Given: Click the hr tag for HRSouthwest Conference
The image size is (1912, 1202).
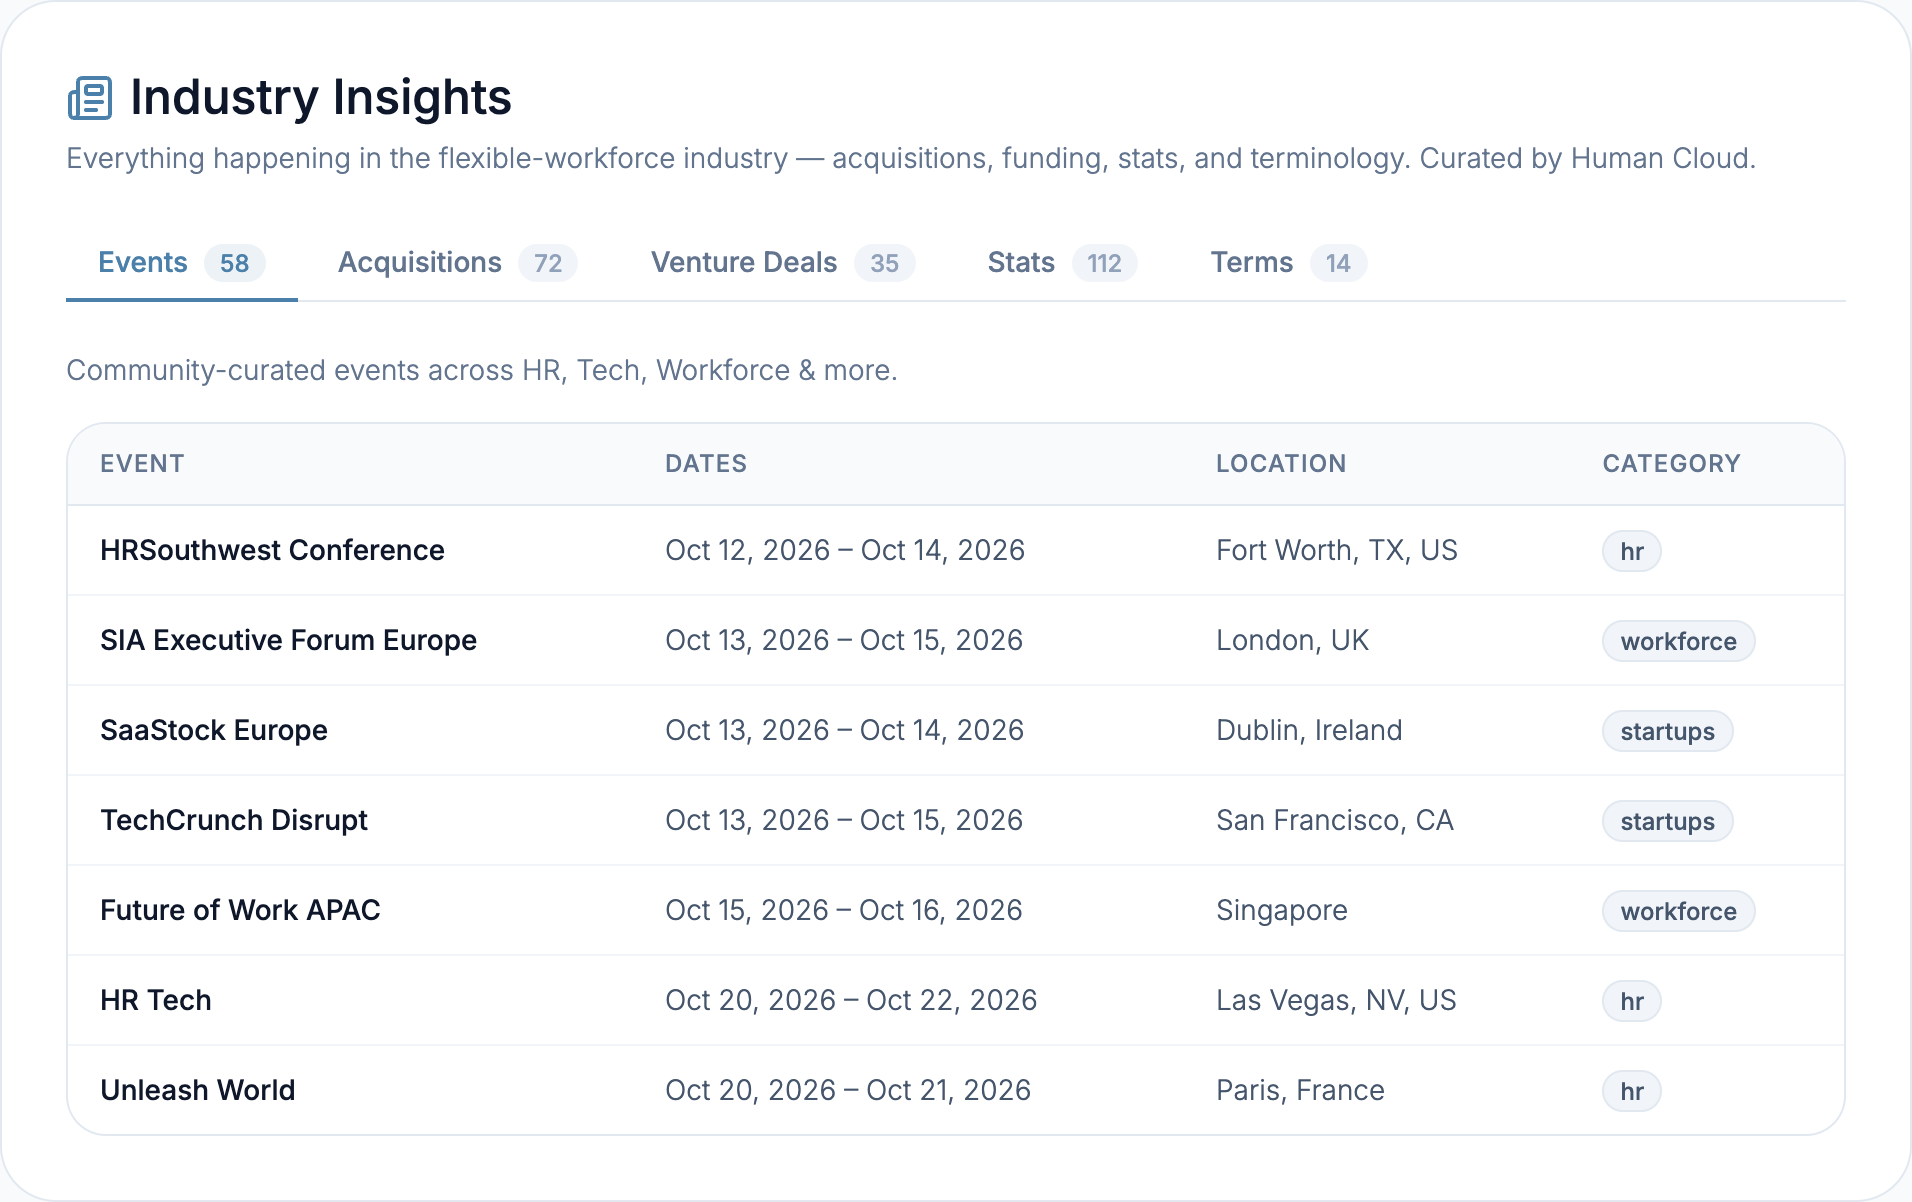Looking at the screenshot, I should tap(1632, 551).
